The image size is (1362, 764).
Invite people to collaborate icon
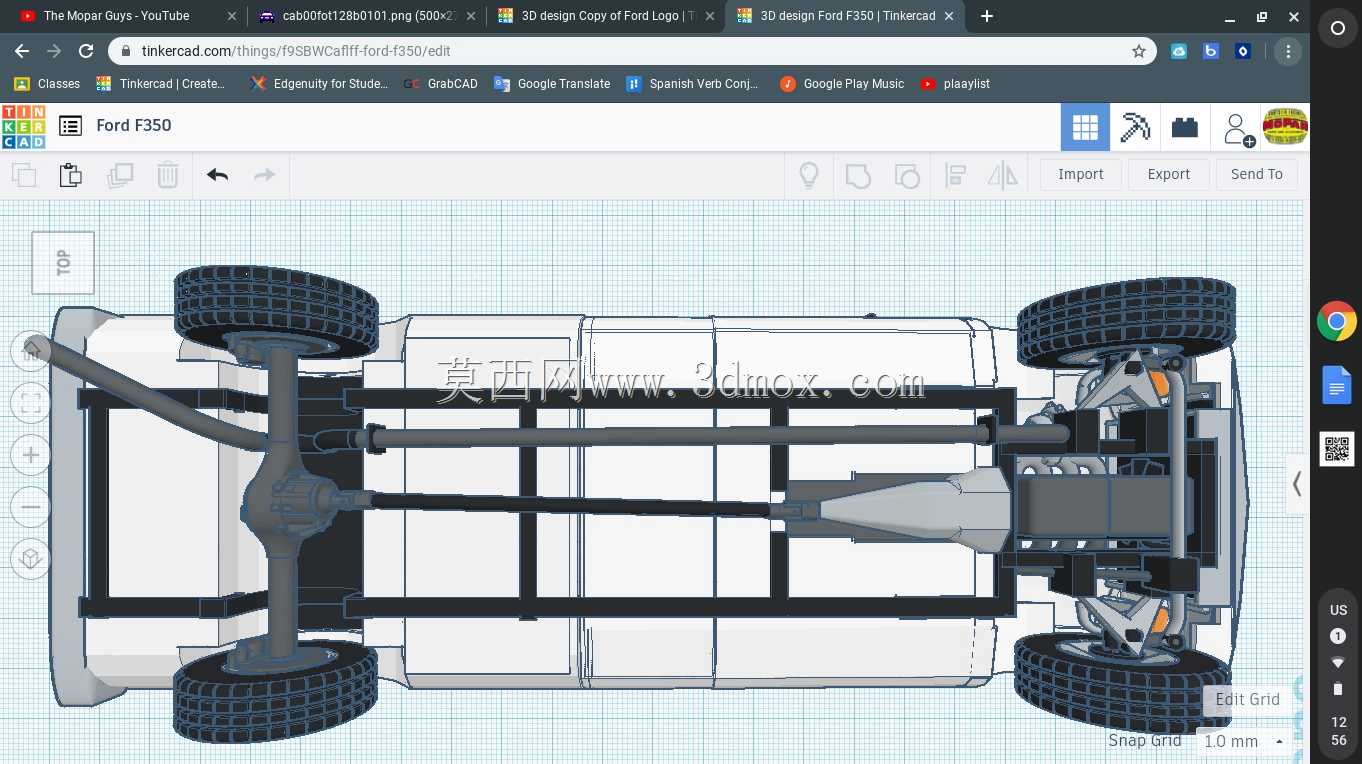1238,129
